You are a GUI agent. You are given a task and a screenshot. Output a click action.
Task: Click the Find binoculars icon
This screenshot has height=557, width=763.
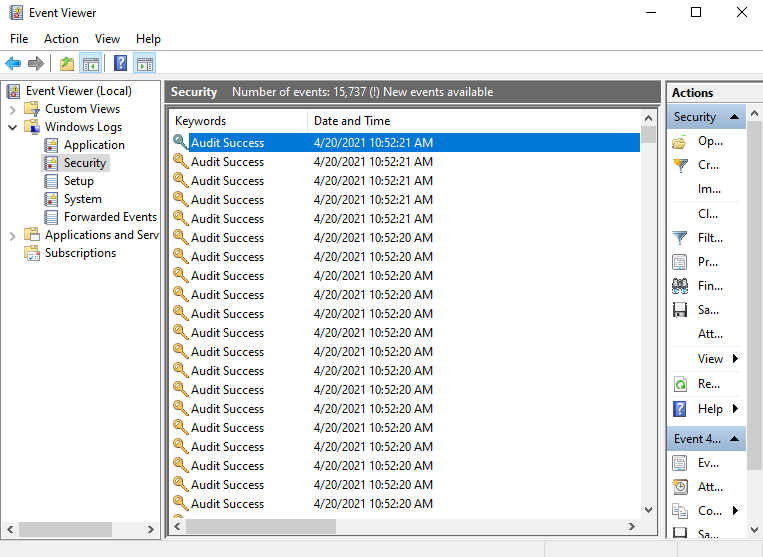pos(680,286)
